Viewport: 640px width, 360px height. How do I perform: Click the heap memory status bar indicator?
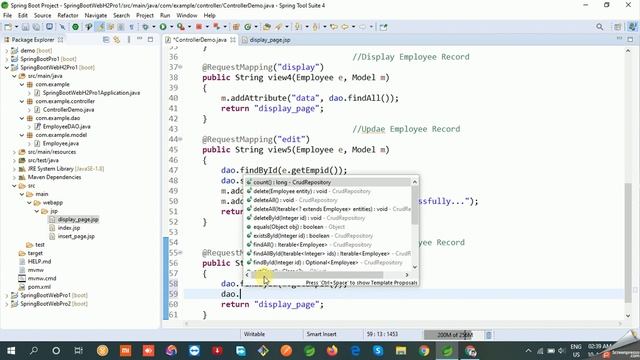click(453, 335)
